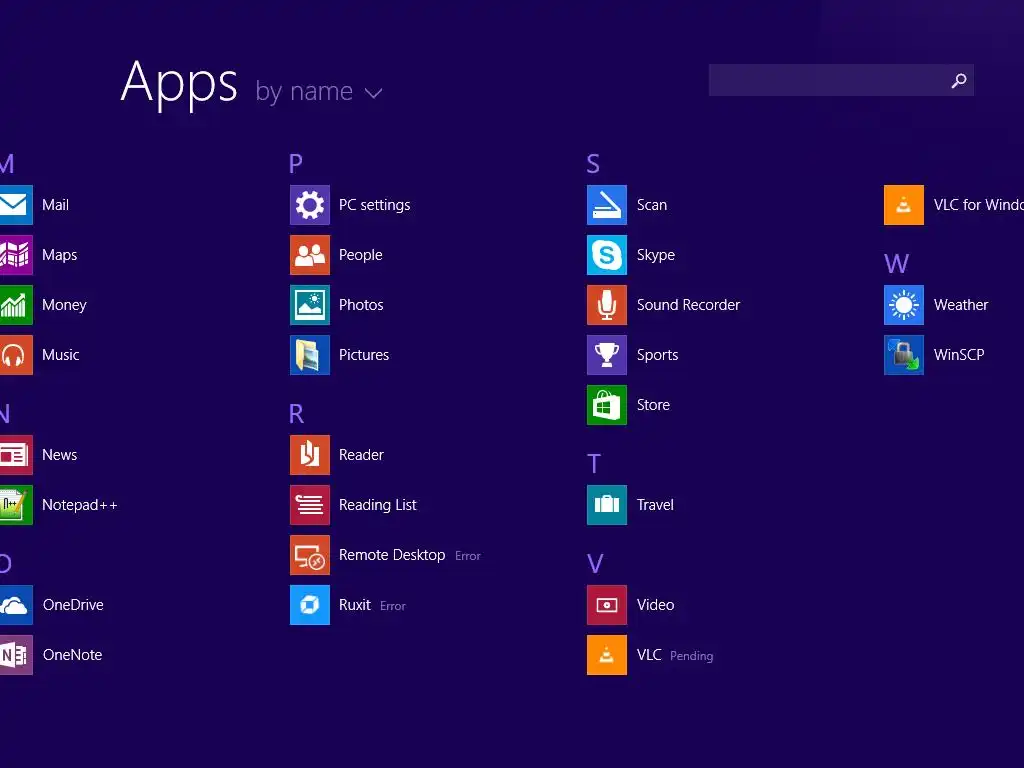Image resolution: width=1024 pixels, height=768 pixels.
Task: Open the Mail app tile icon
Action: tap(16, 204)
